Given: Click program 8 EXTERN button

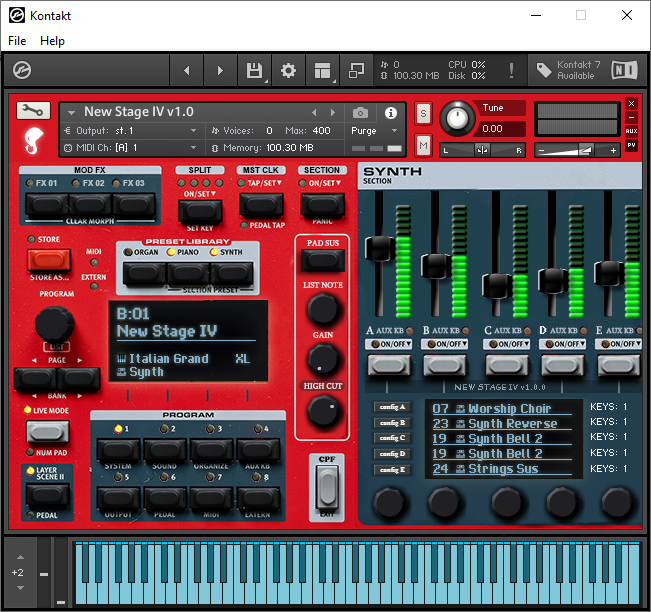Looking at the screenshot, I should [258, 498].
